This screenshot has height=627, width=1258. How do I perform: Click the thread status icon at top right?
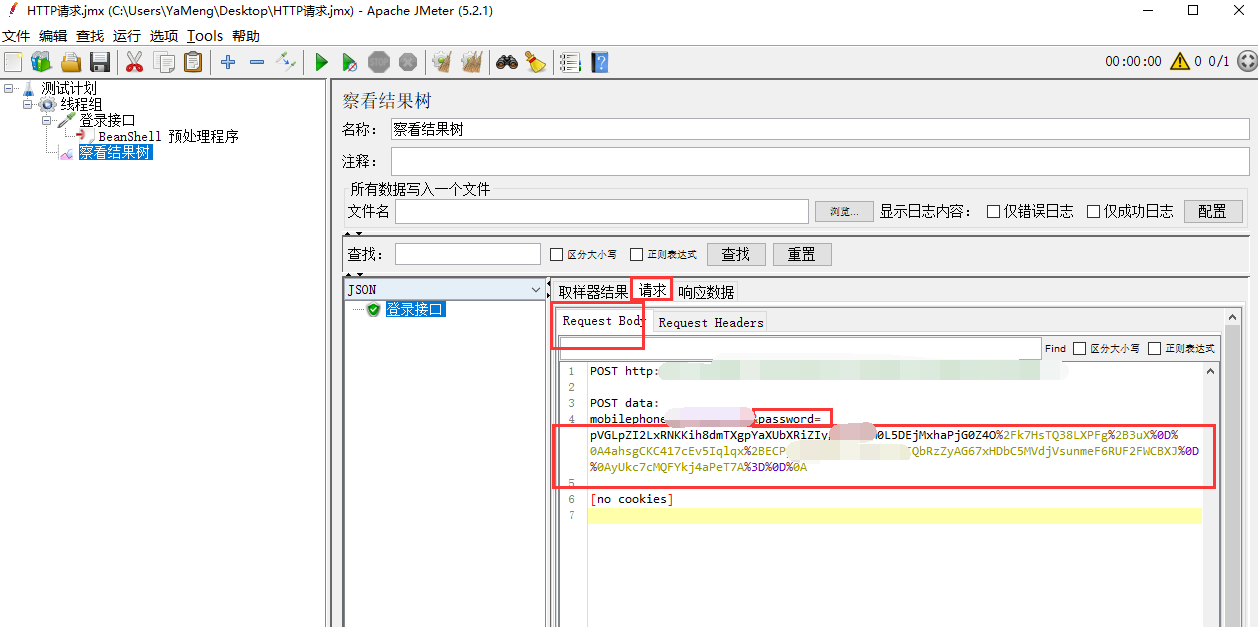click(x=1246, y=61)
